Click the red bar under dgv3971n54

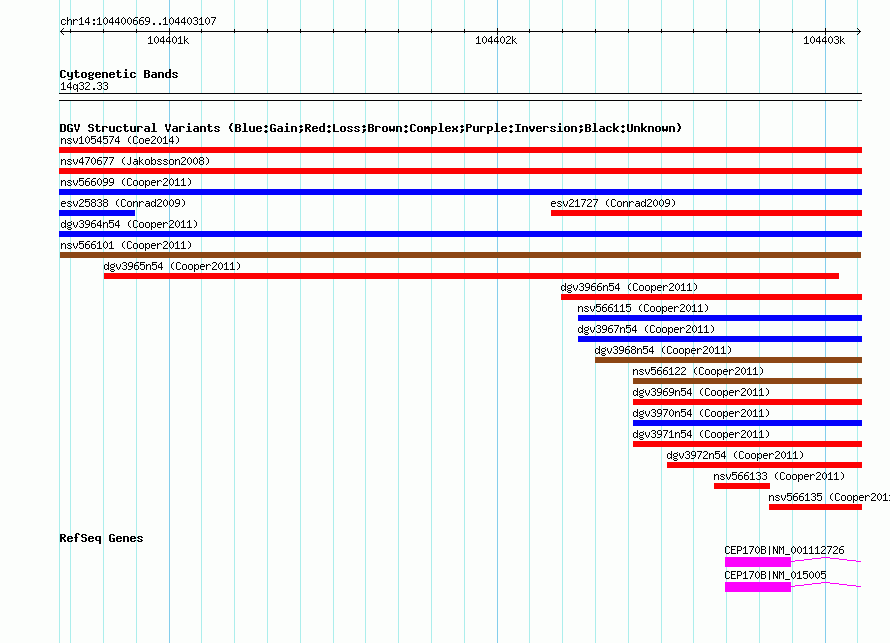(x=748, y=444)
